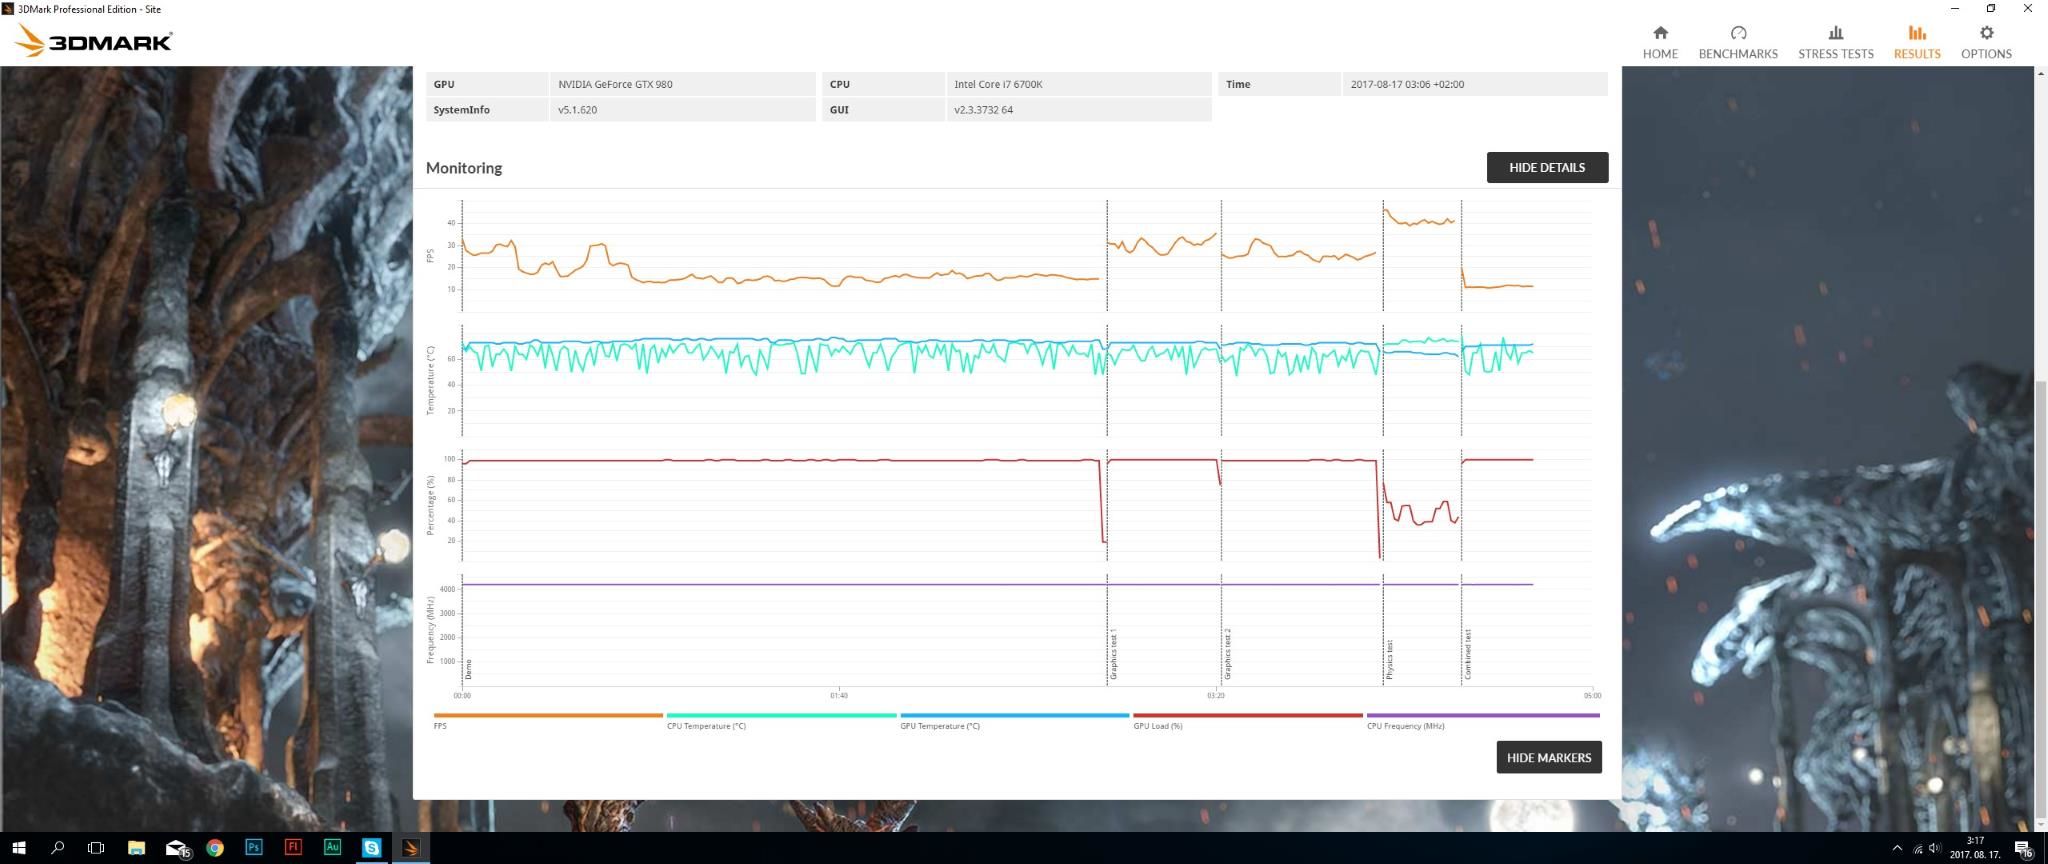Click the page vertical scrollbar thumb

pos(2040,598)
